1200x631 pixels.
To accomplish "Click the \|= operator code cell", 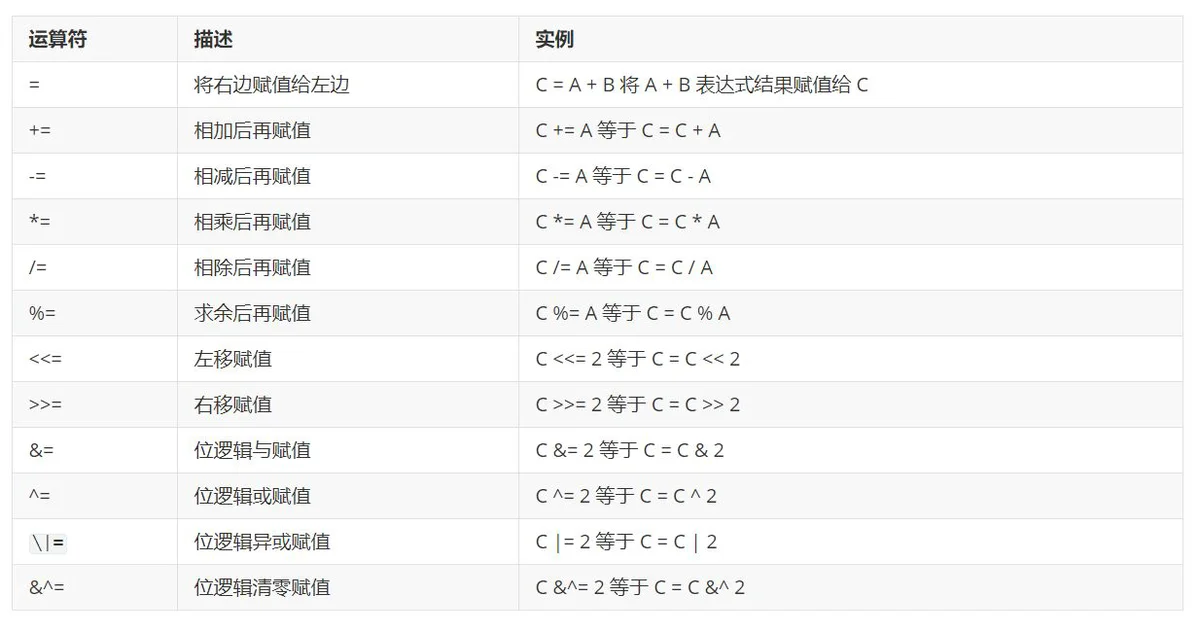I will (x=48, y=543).
